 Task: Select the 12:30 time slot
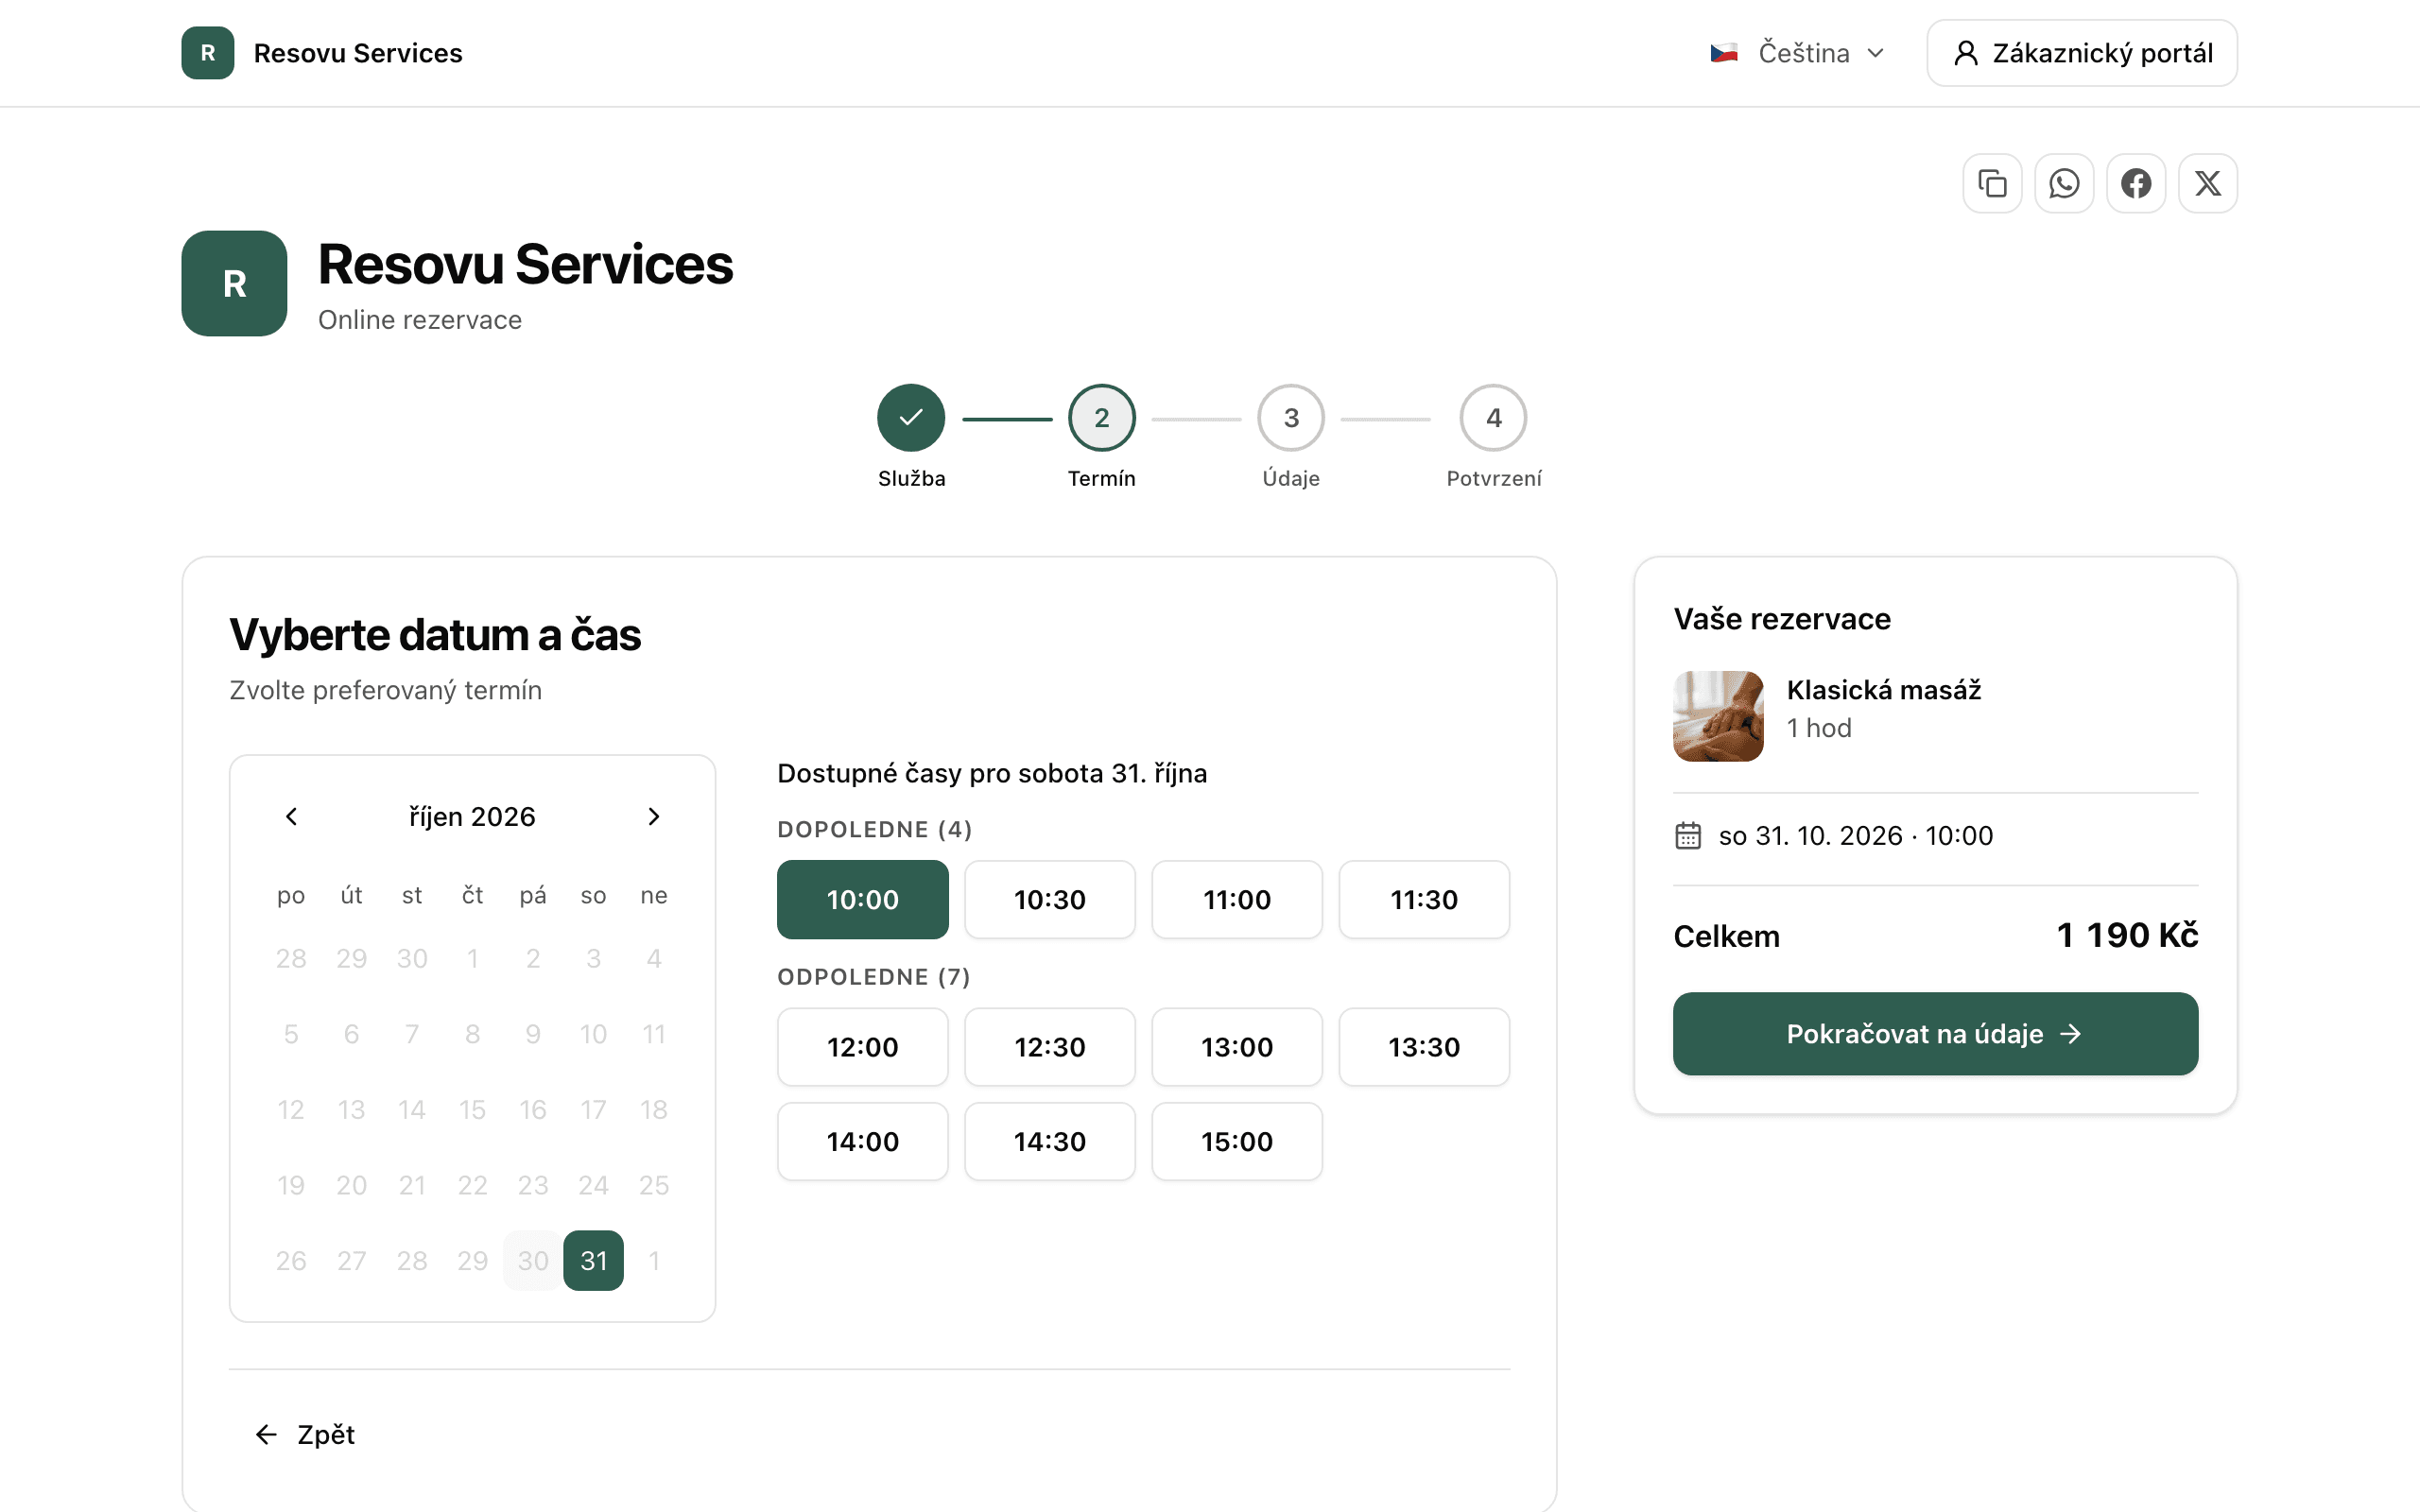tap(1049, 1047)
